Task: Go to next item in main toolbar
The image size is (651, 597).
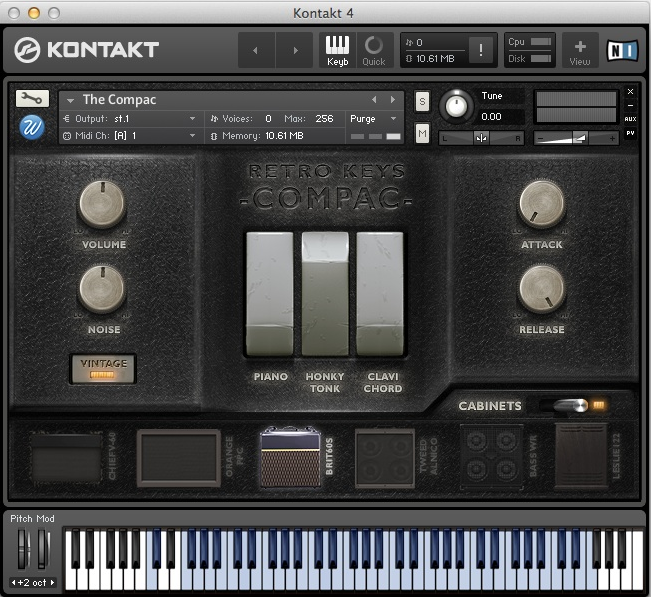Action: point(294,50)
